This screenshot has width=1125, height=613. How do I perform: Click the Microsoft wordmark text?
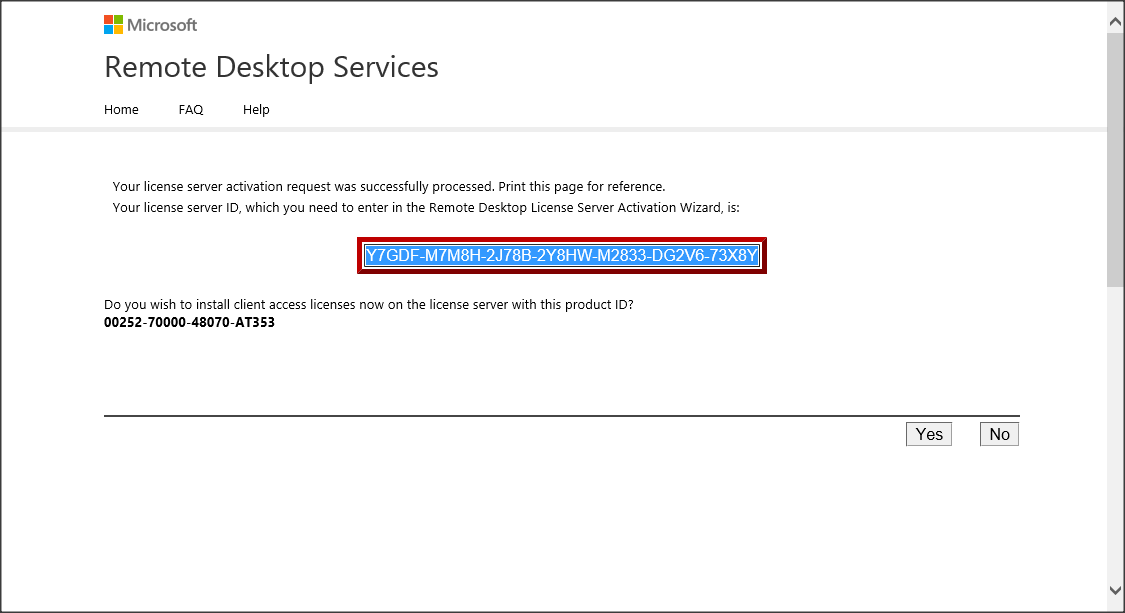162,25
